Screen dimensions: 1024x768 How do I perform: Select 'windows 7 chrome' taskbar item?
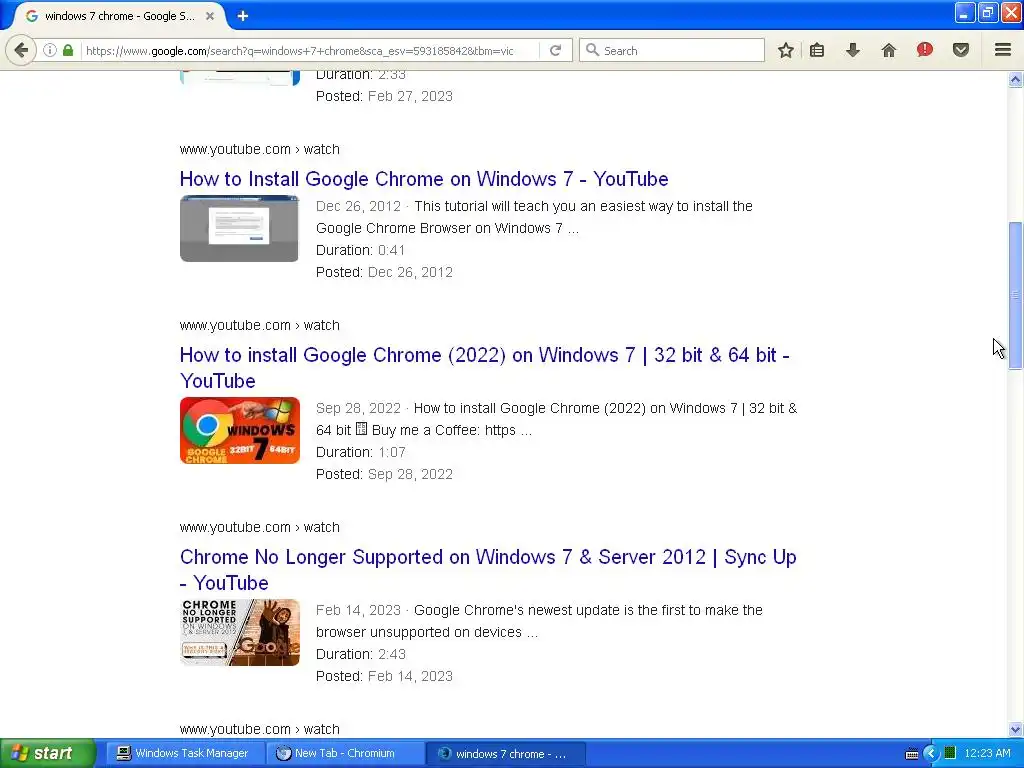pyautogui.click(x=505, y=753)
